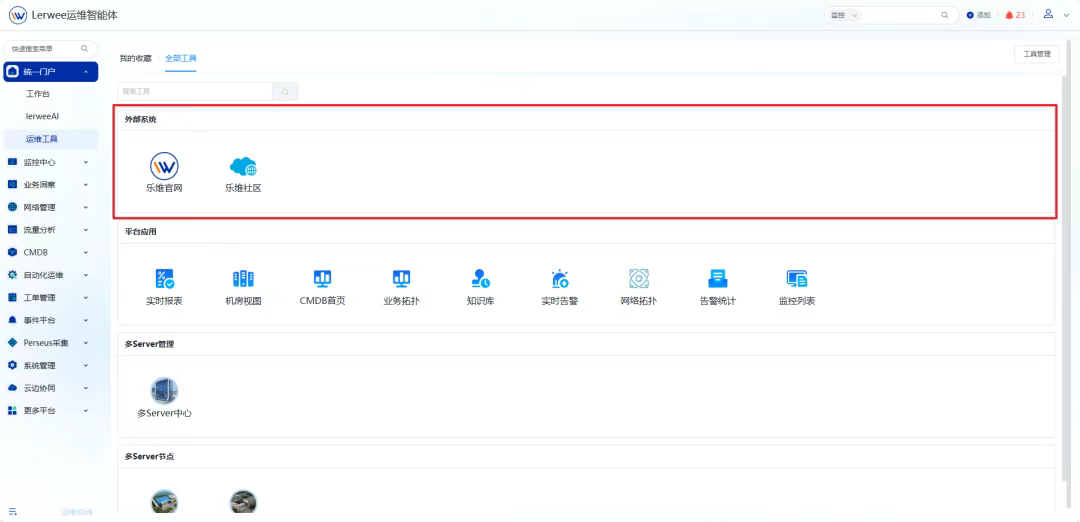Open the 网络拓扑 tool icon
Screen dimensions: 1080x522
point(638,279)
